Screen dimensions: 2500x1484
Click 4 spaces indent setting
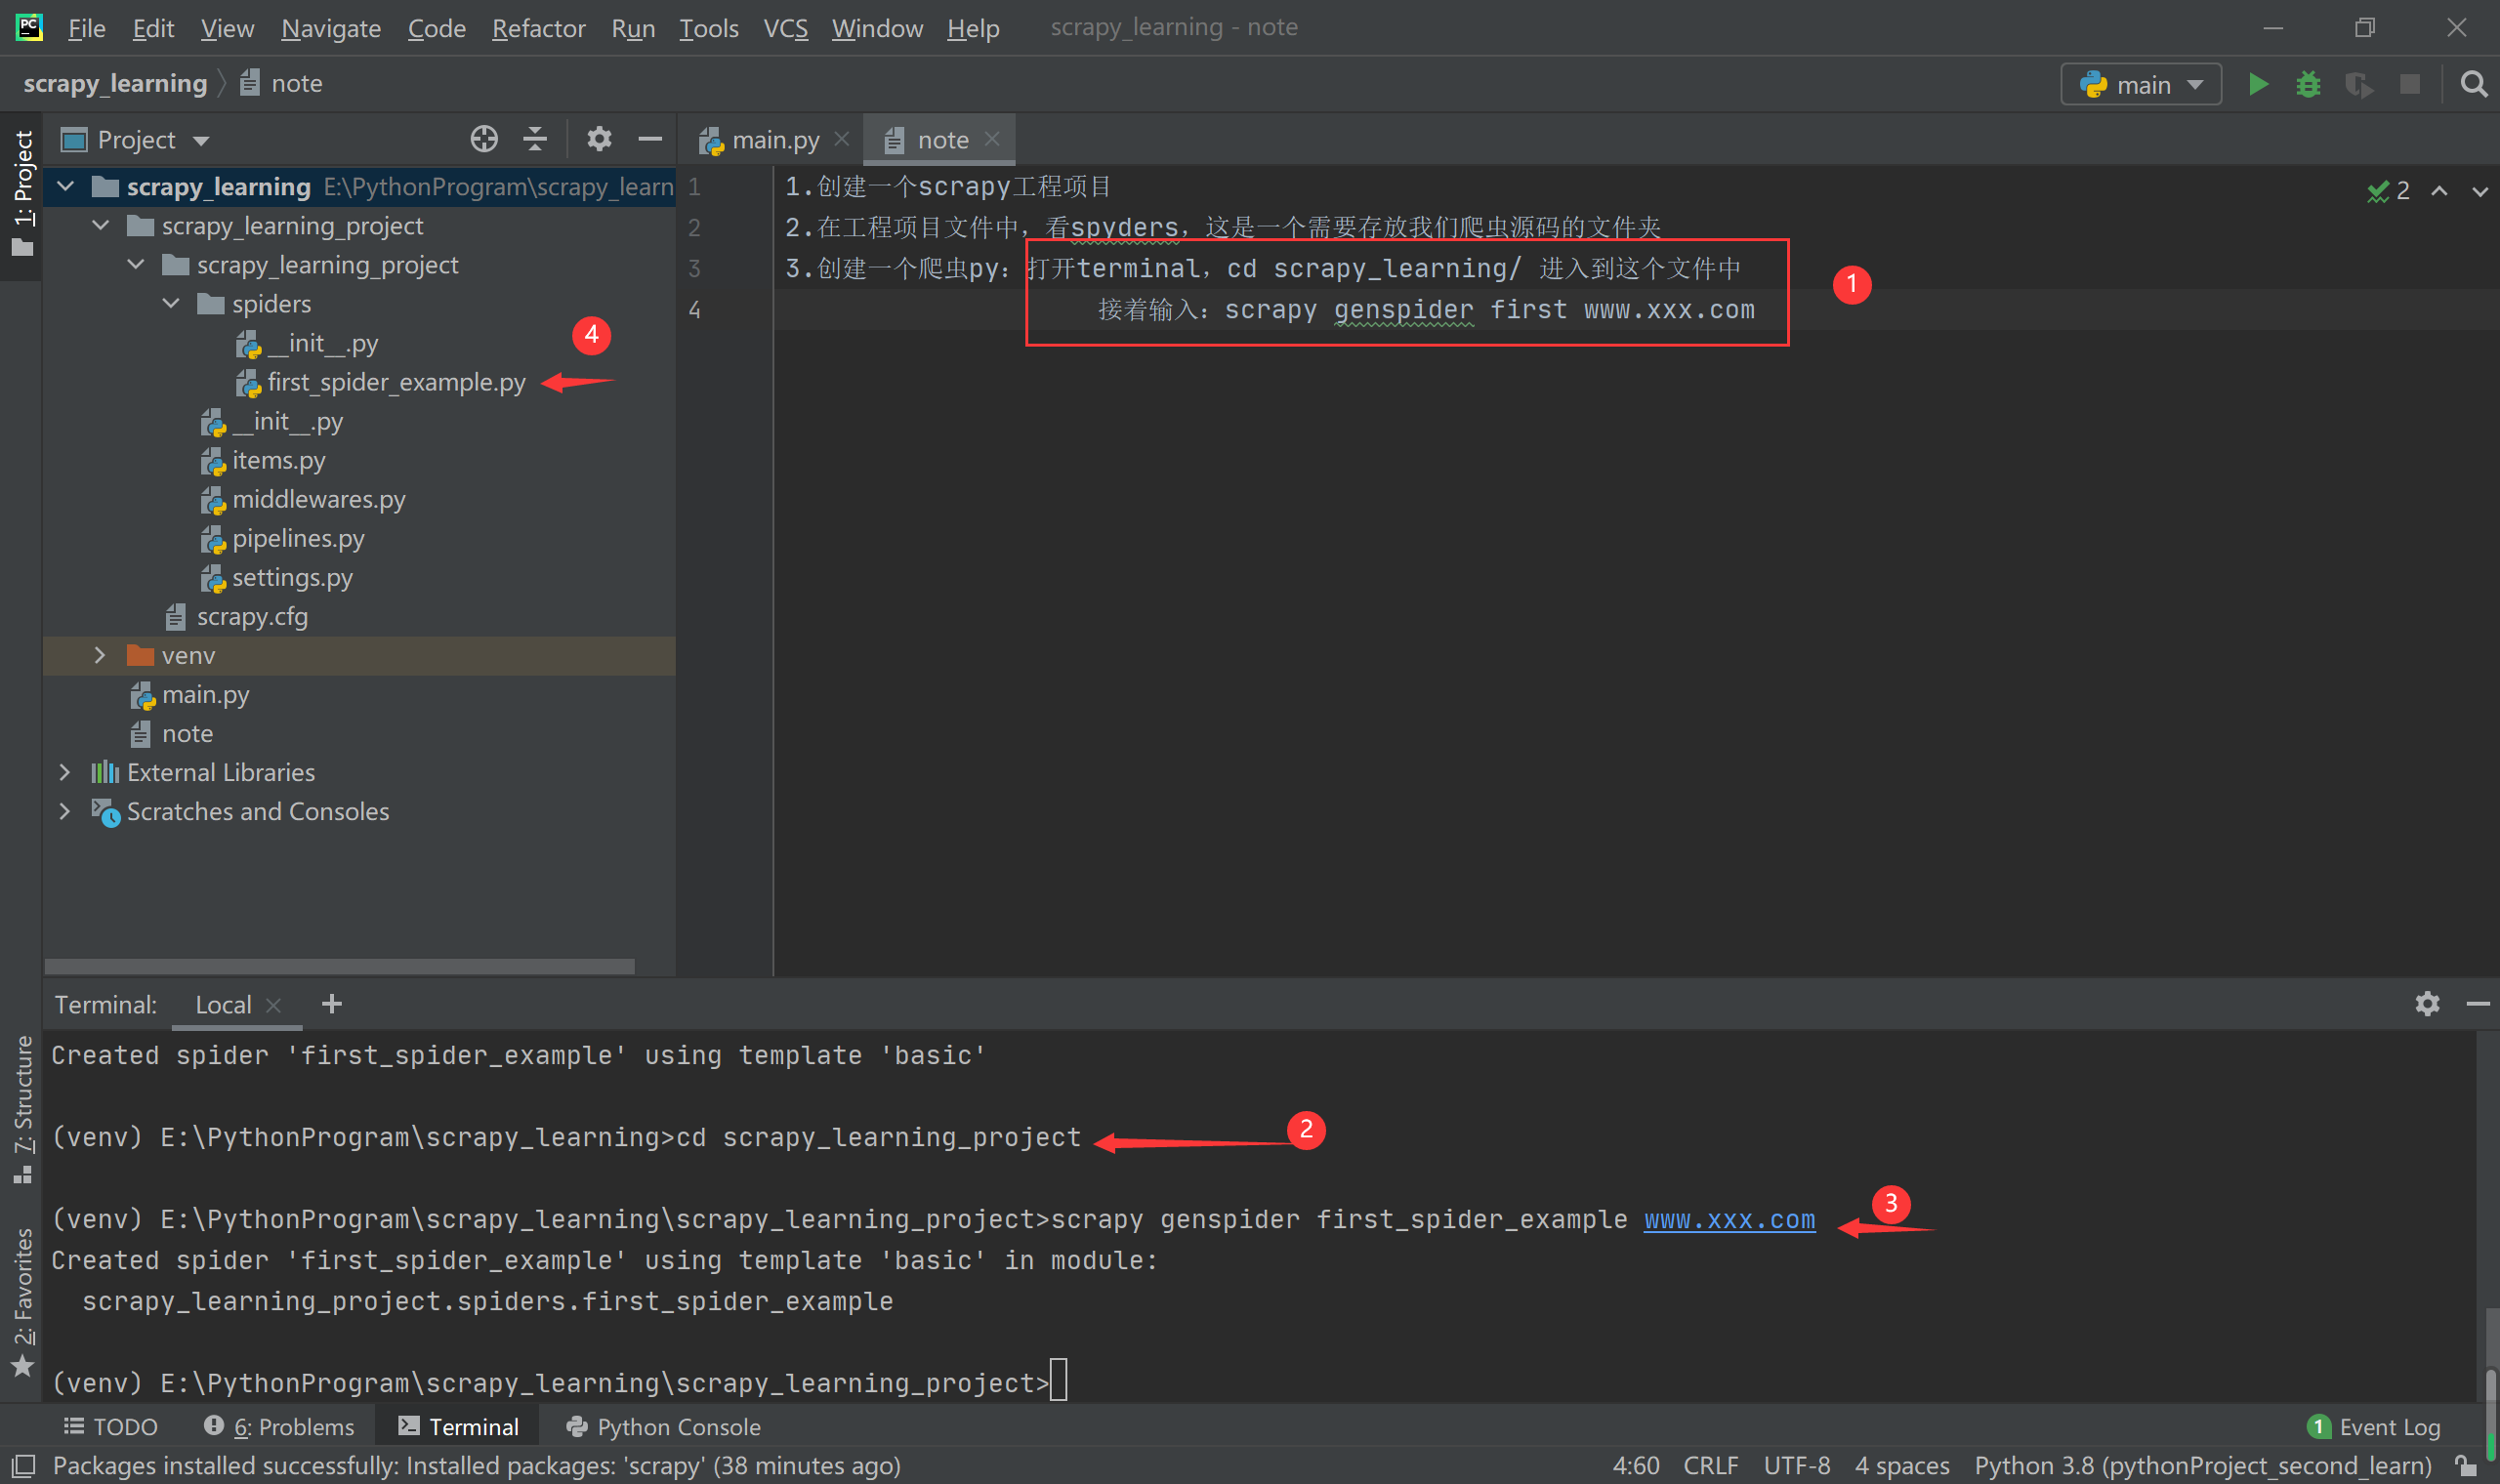(x=1902, y=1466)
